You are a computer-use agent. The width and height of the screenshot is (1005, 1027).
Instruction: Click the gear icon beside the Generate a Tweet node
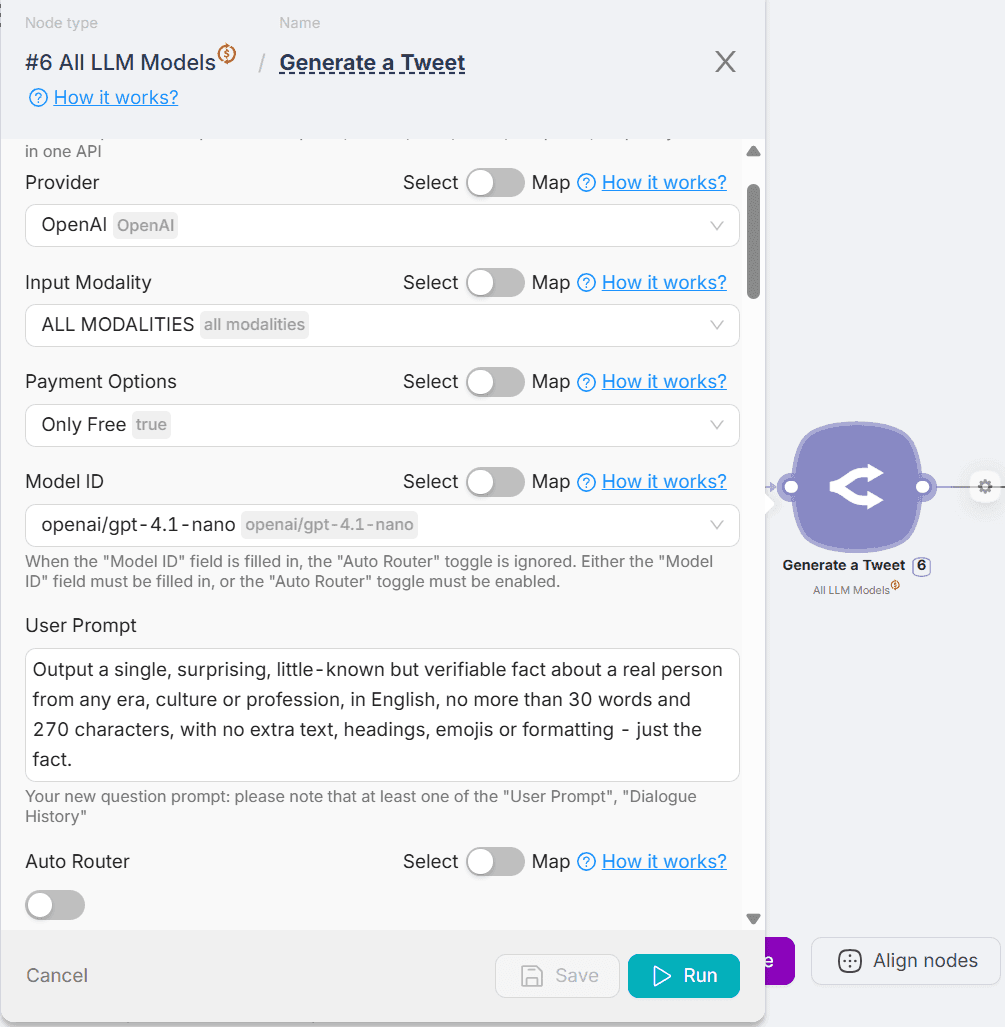pyautogui.click(x=985, y=487)
